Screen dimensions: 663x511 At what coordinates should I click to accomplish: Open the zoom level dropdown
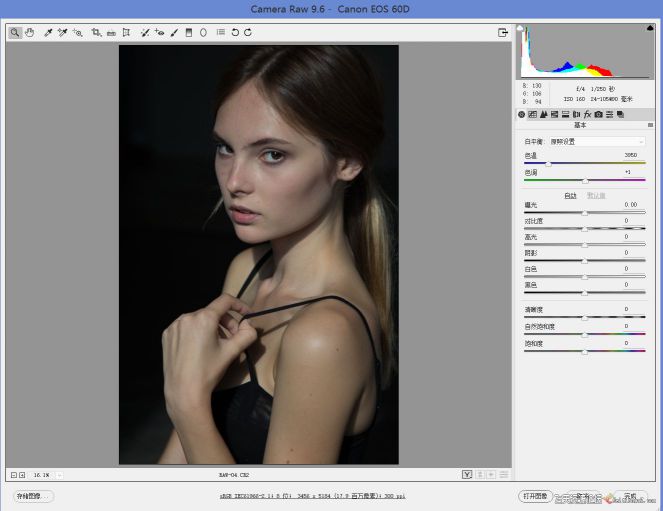[59, 475]
